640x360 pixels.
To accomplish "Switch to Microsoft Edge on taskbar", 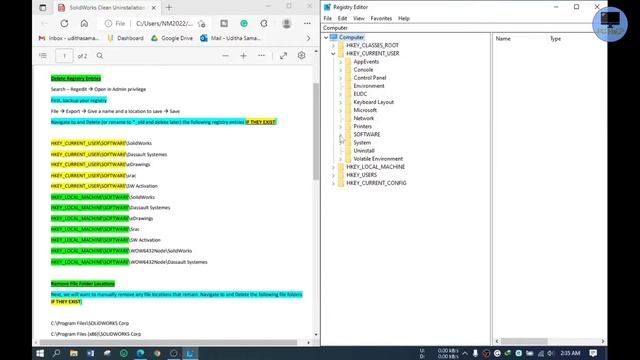I will 140,353.
